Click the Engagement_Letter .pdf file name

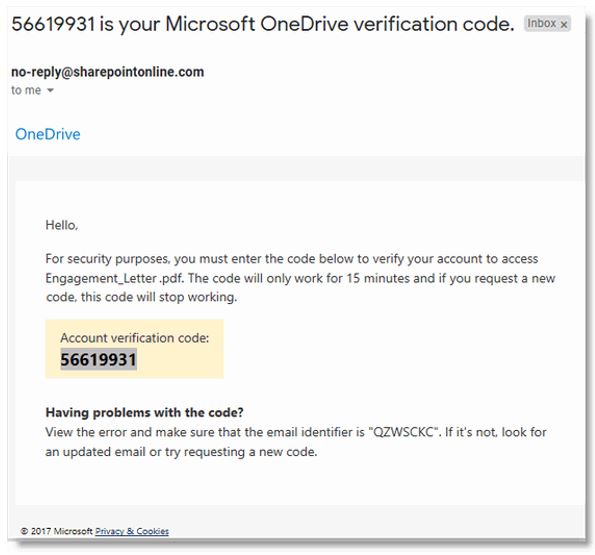pos(114,278)
